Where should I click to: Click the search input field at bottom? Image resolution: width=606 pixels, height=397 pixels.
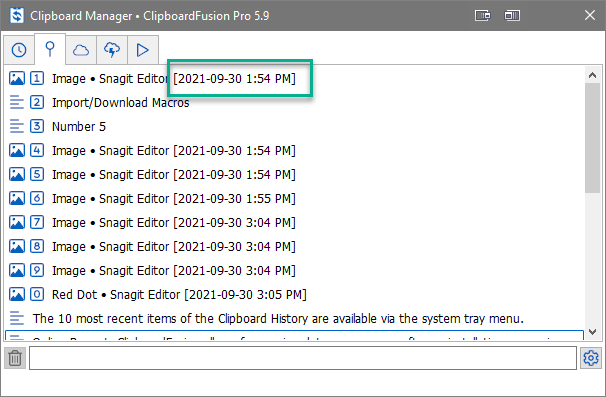(x=303, y=358)
